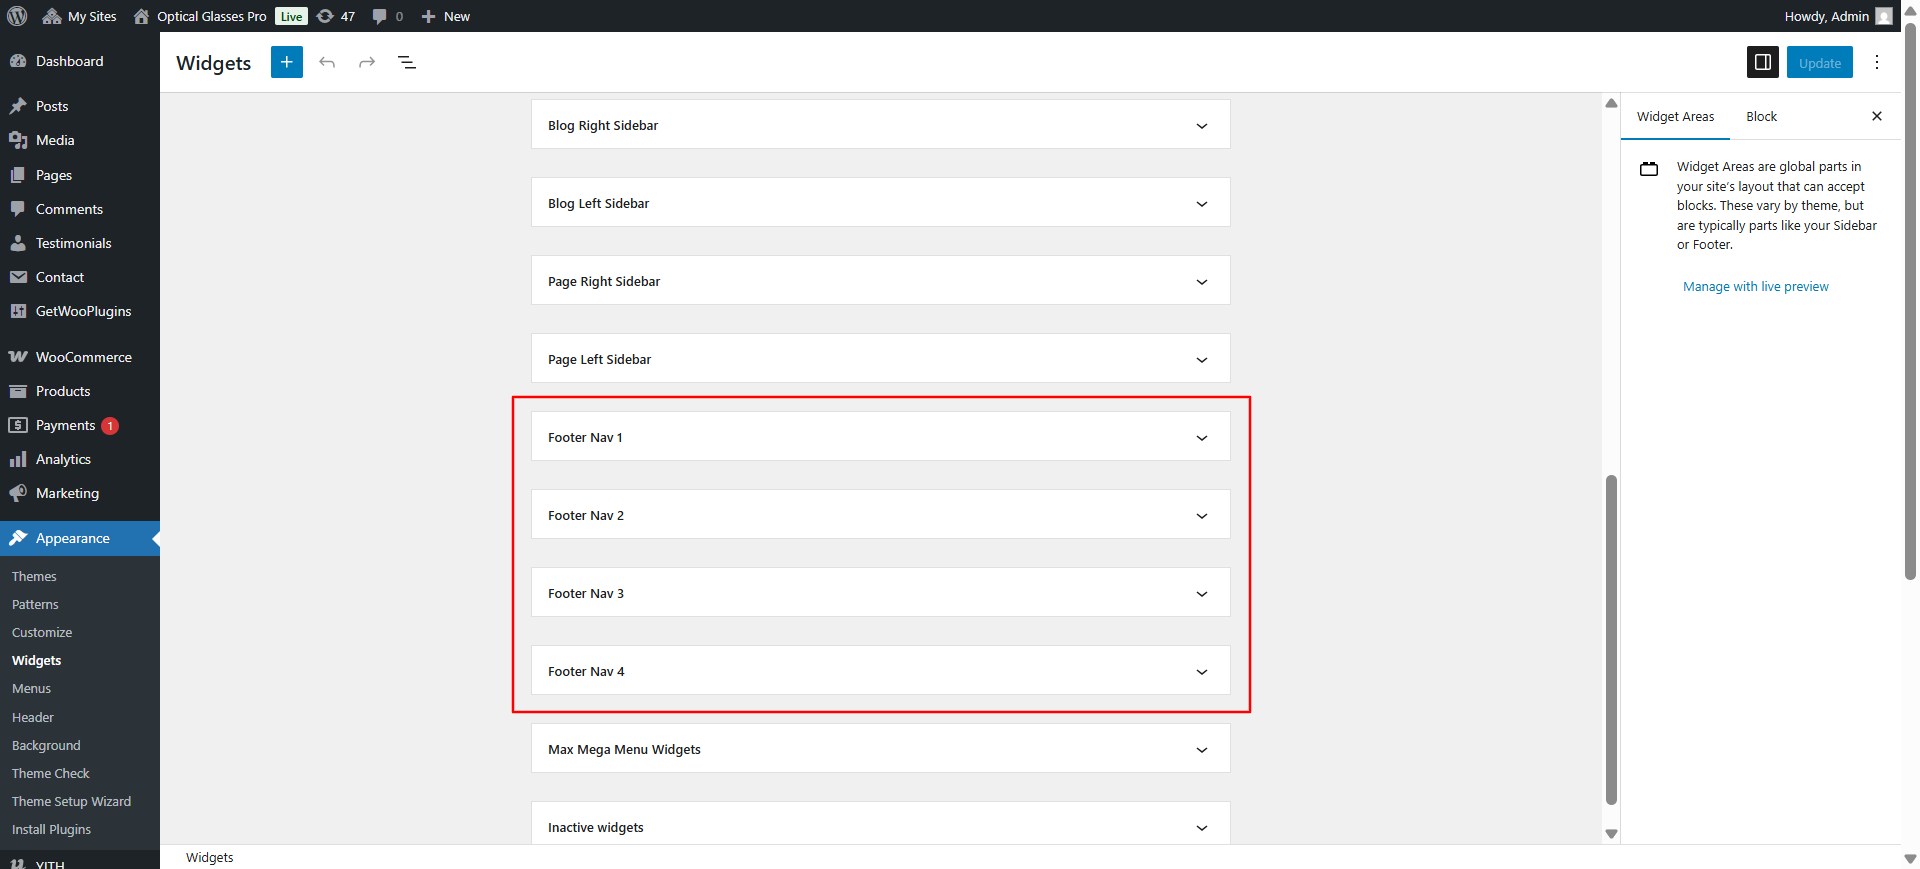Open the Posts menu
Screen dimensions: 1920x869
pos(52,106)
